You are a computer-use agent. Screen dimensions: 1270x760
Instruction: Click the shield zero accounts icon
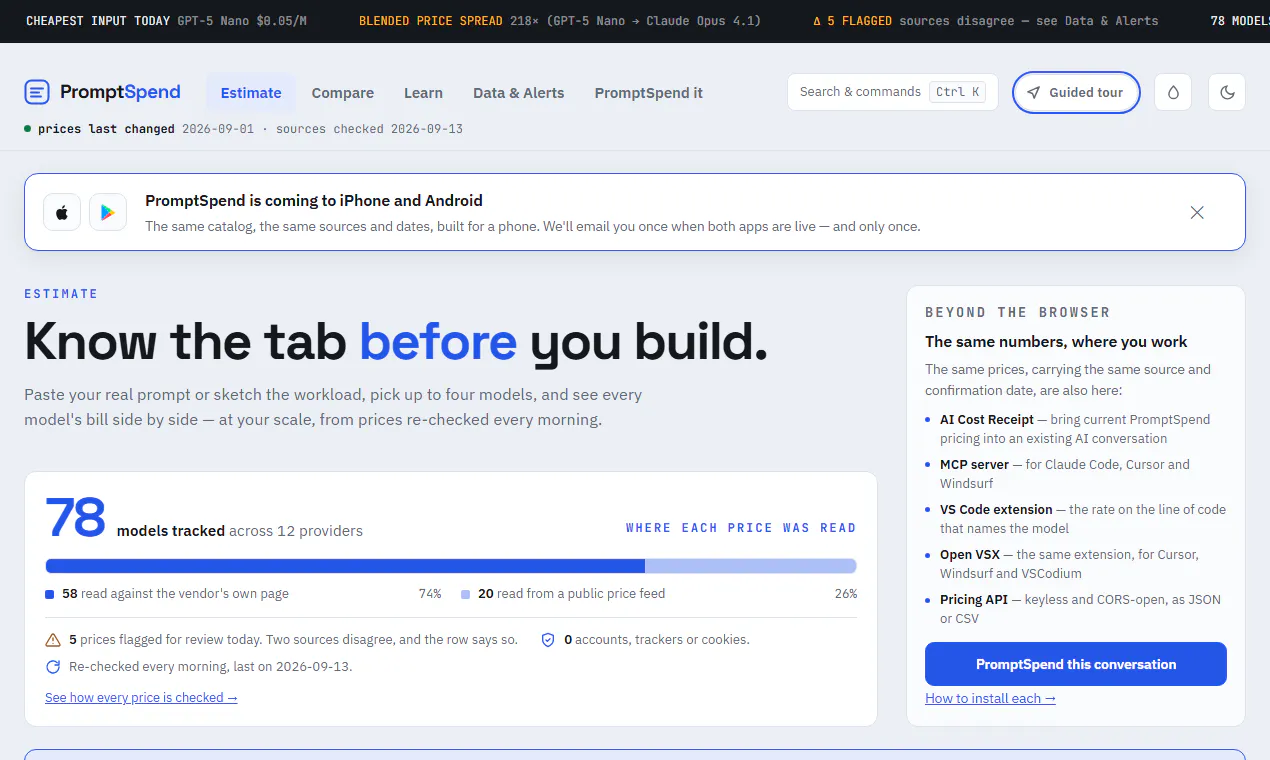coord(548,639)
